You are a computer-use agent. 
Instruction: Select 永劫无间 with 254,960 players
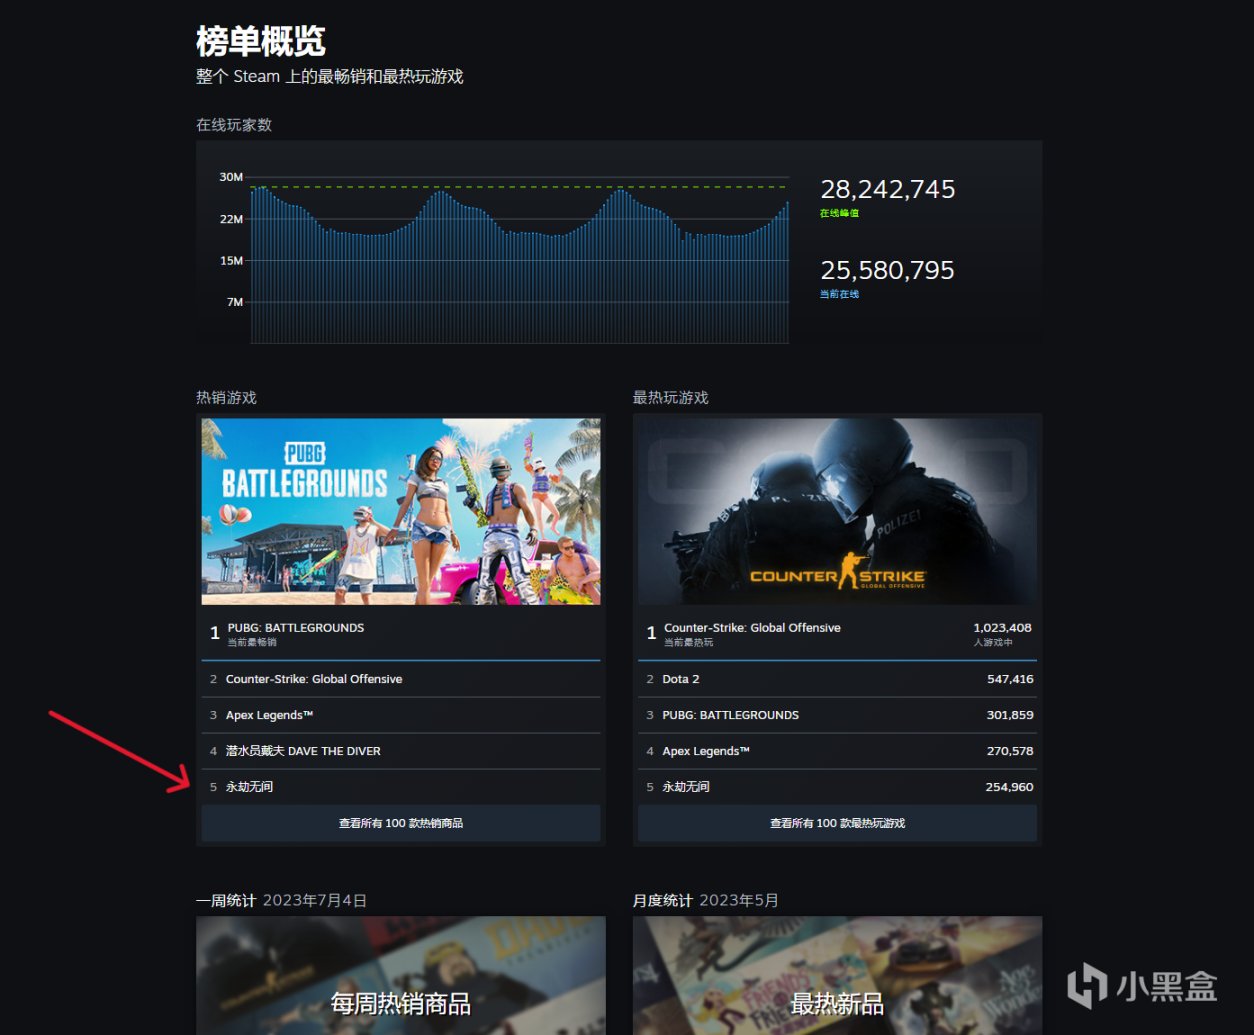tap(837, 787)
